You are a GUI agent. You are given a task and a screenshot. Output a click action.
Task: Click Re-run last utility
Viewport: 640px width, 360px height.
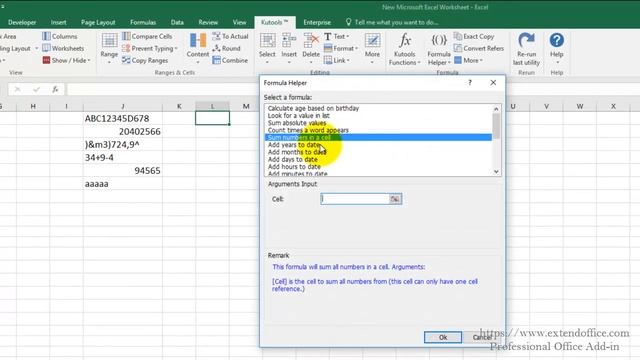point(526,50)
